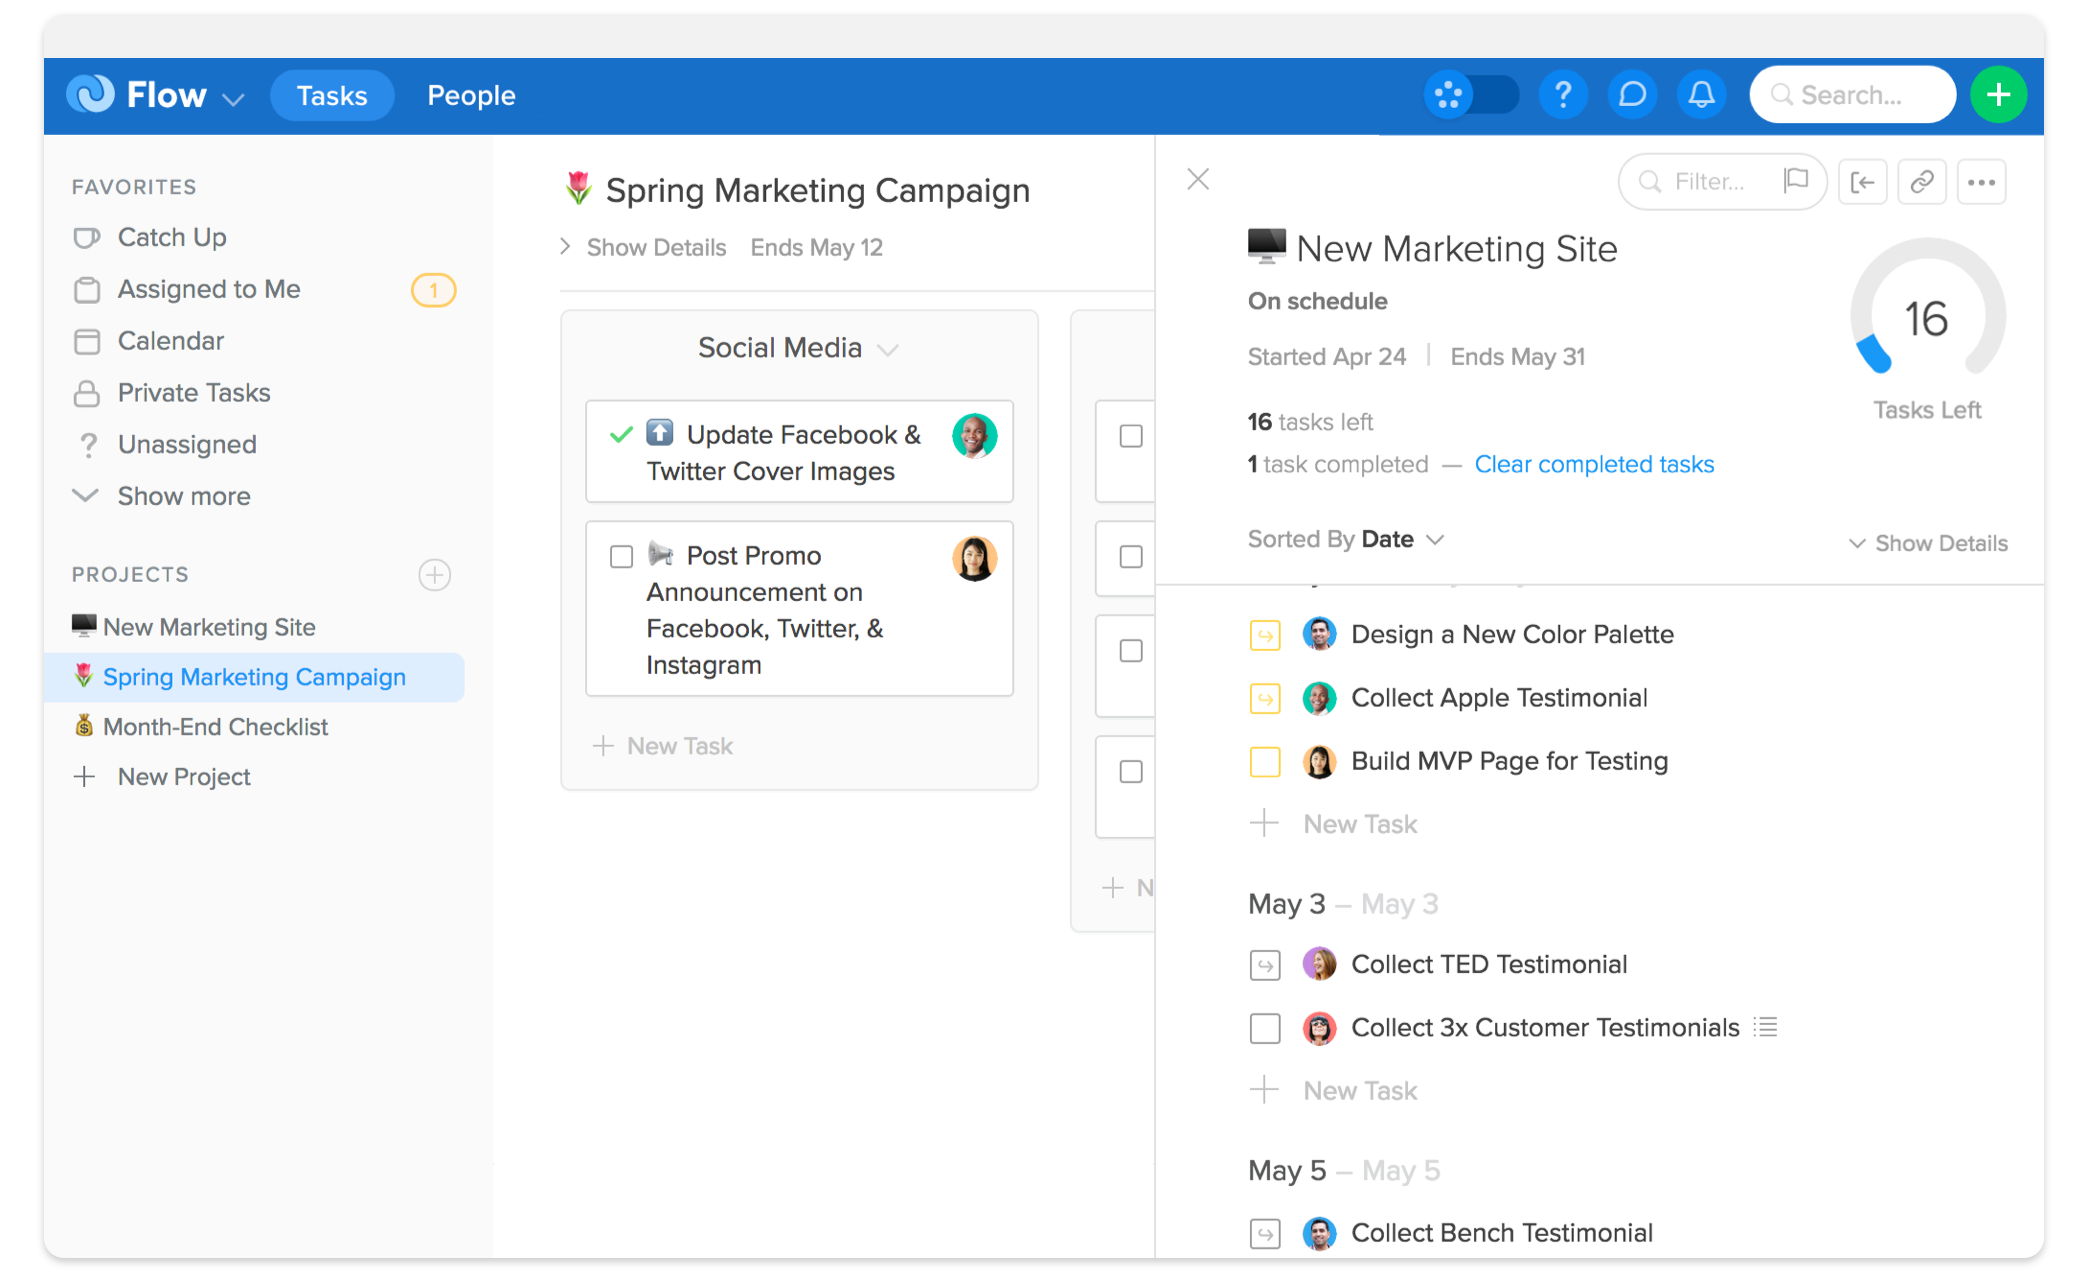Click the help question mark icon
This screenshot has width=2088, height=1272.
click(x=1563, y=95)
